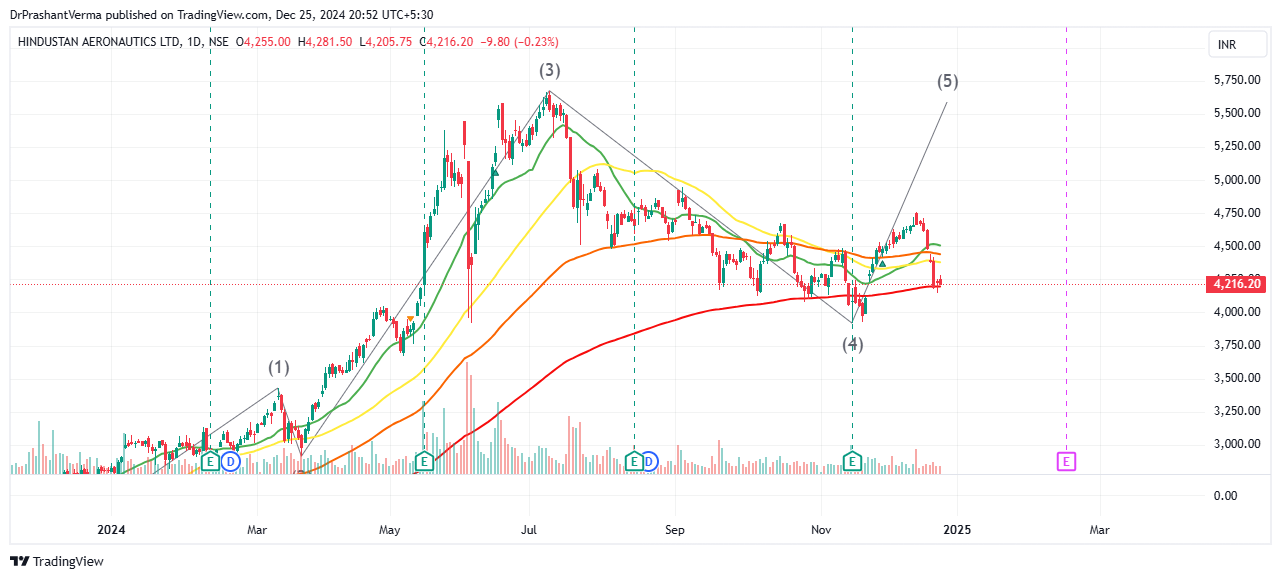Open the November 2024 earnings E marker
This screenshot has height=579, width=1281.
[x=852, y=461]
